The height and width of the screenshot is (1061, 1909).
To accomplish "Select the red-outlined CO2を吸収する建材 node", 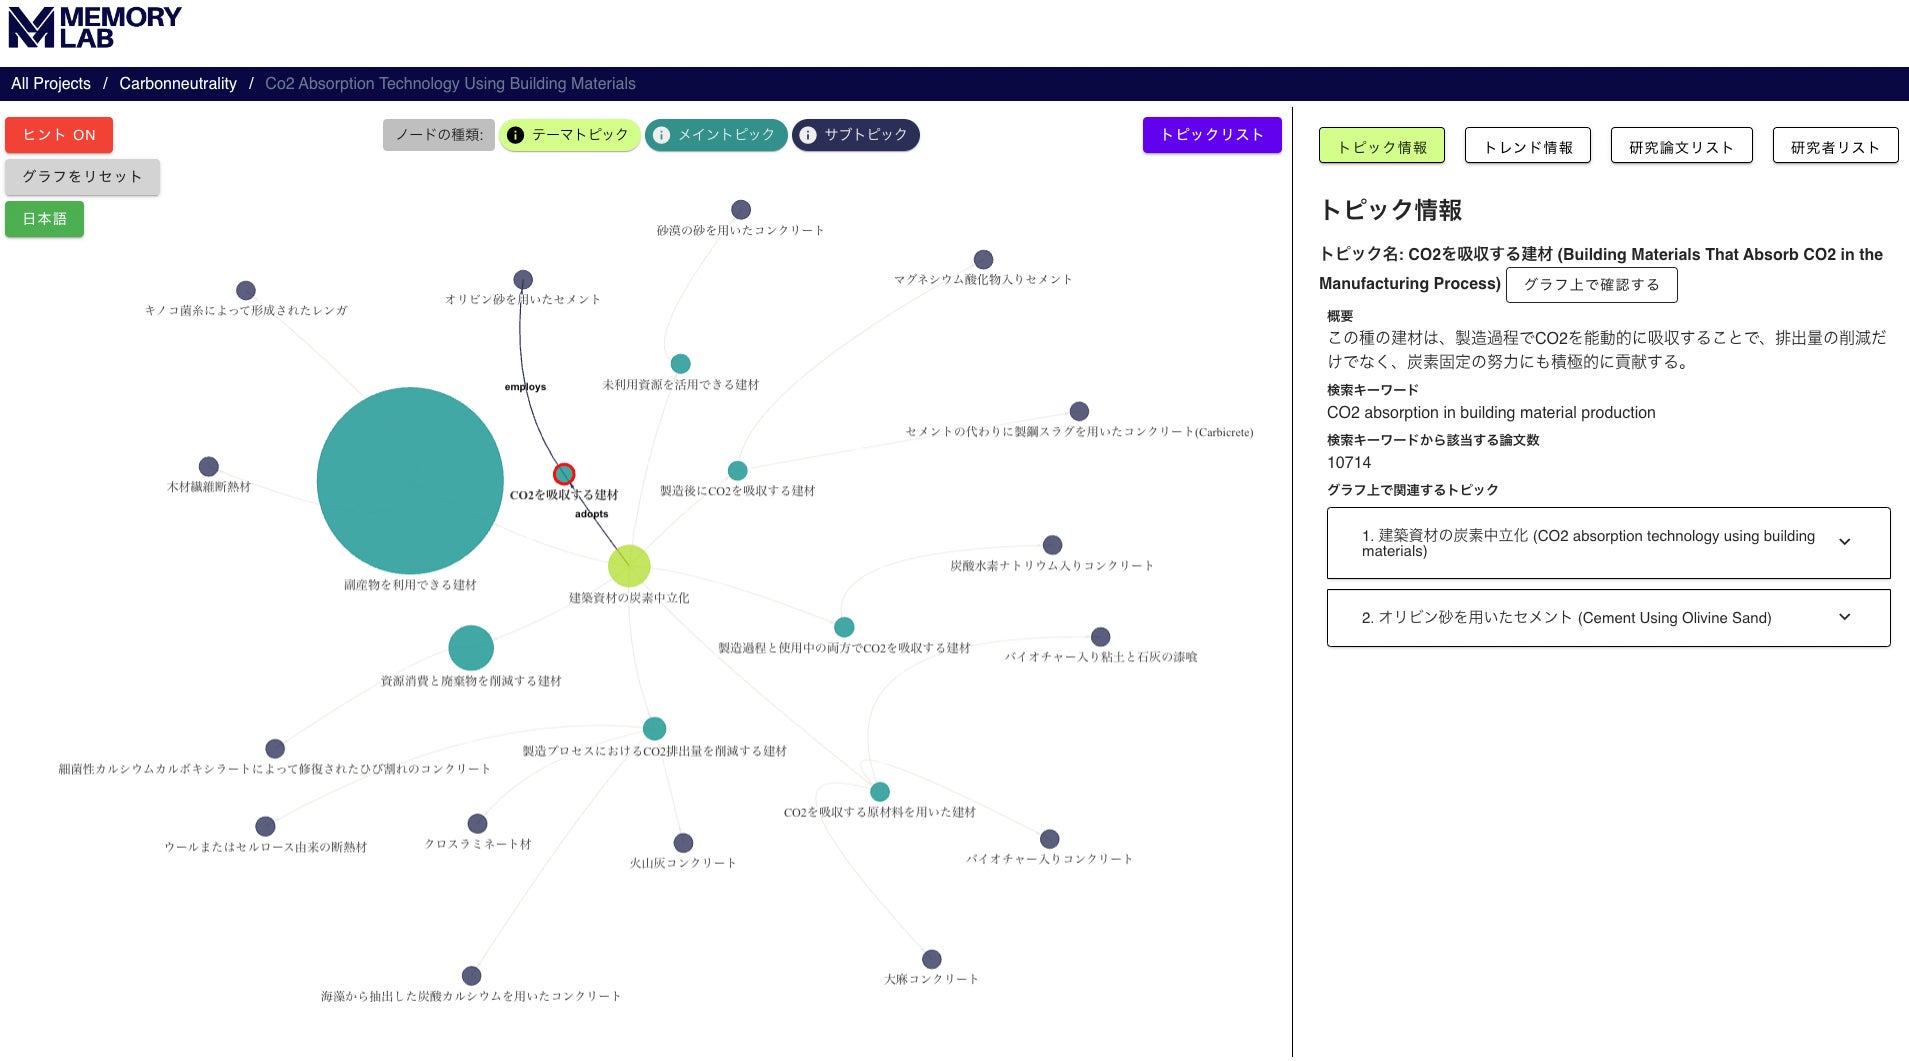I will [564, 473].
